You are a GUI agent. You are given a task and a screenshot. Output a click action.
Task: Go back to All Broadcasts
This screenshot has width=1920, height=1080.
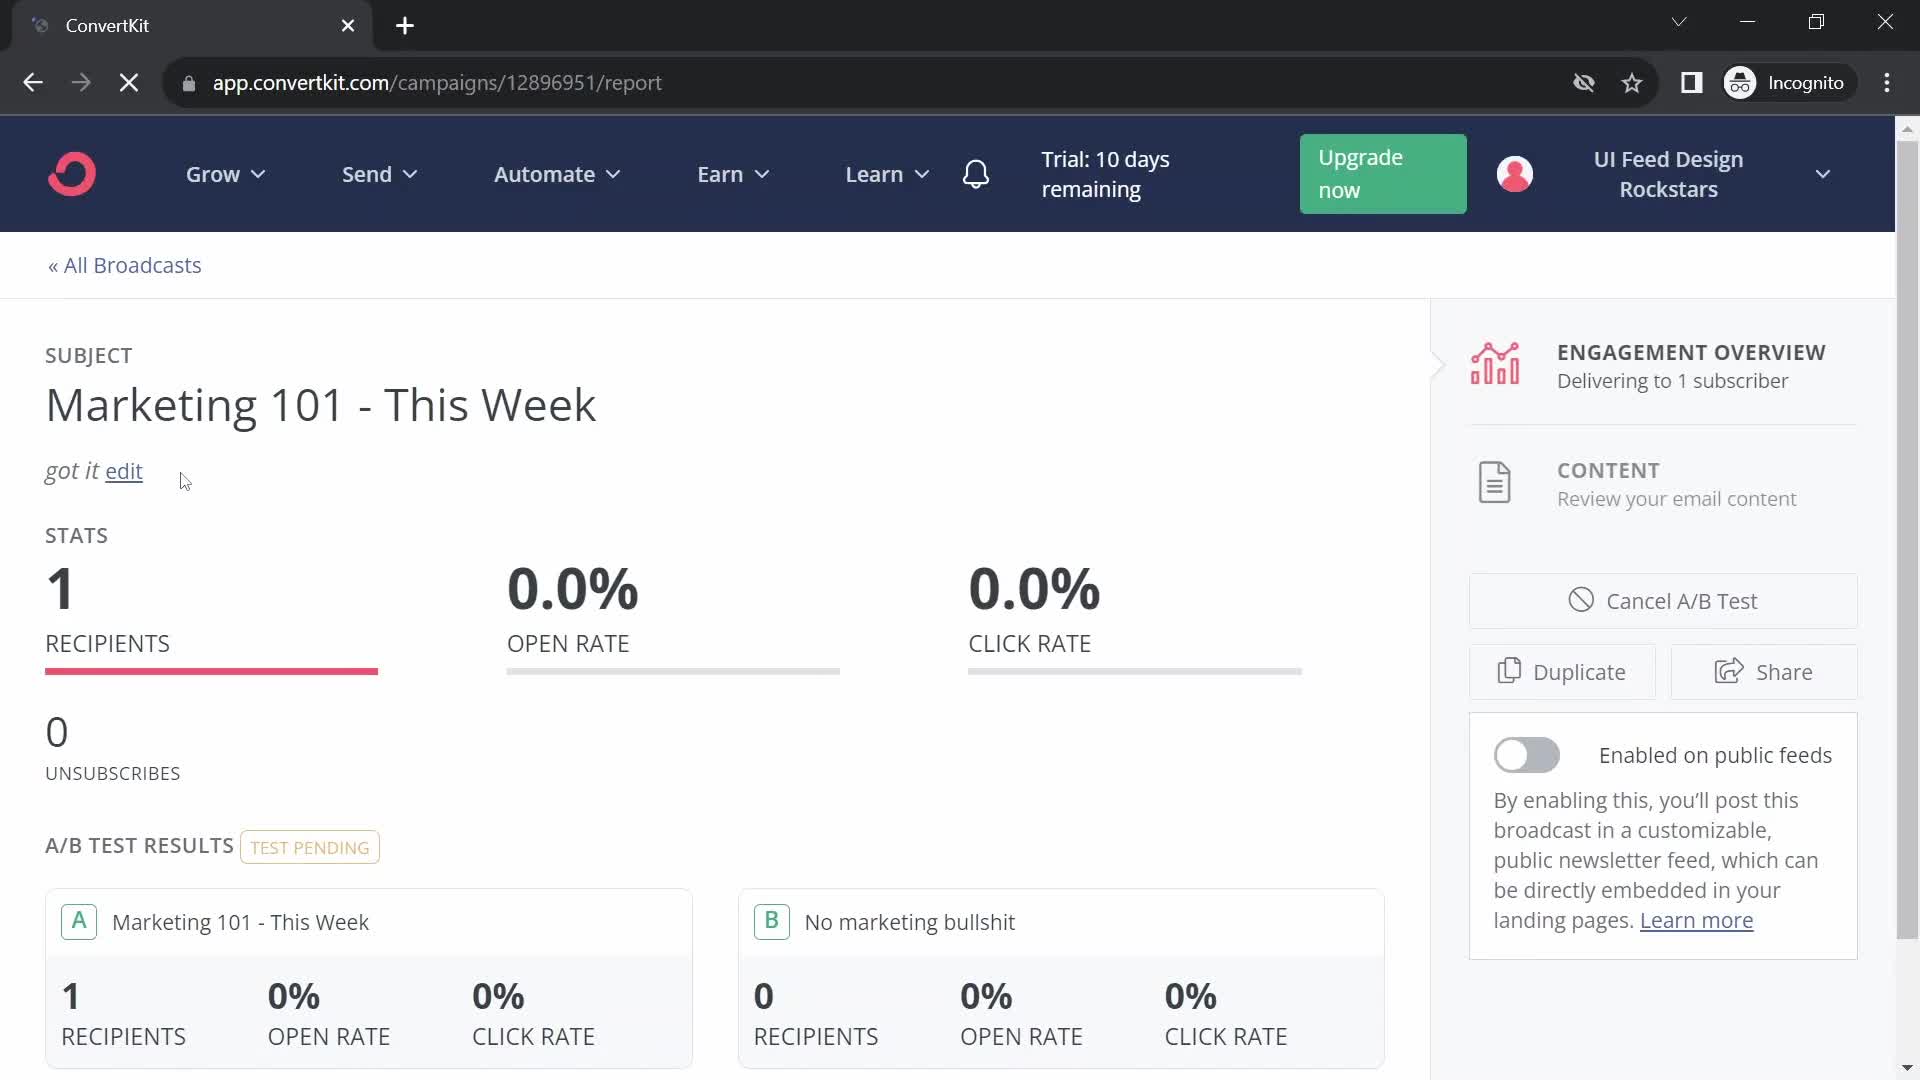coord(125,265)
